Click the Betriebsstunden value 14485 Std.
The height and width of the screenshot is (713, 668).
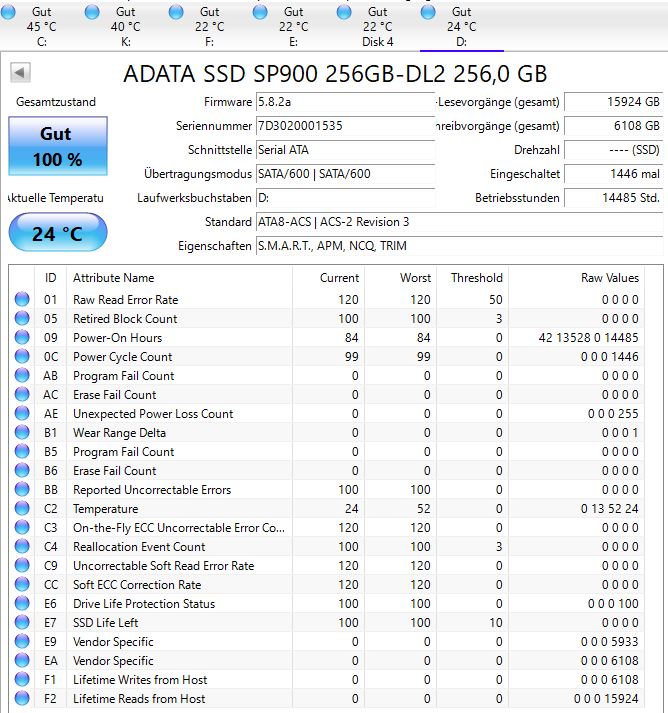(613, 198)
